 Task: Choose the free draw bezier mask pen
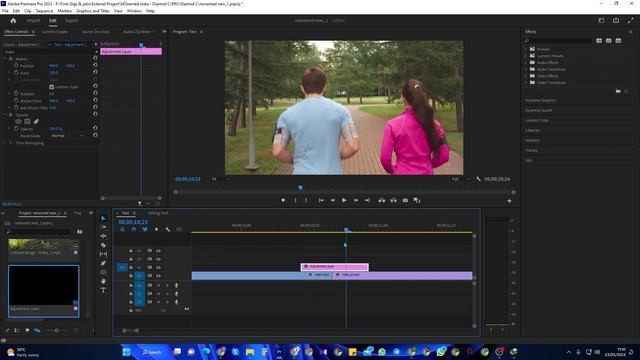(36, 121)
